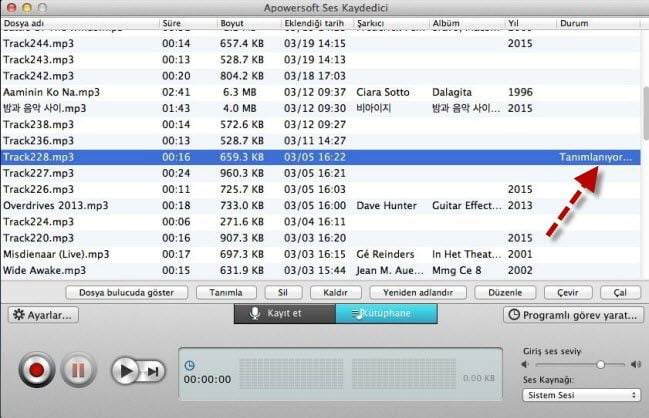Click the Sil button

tap(283, 293)
